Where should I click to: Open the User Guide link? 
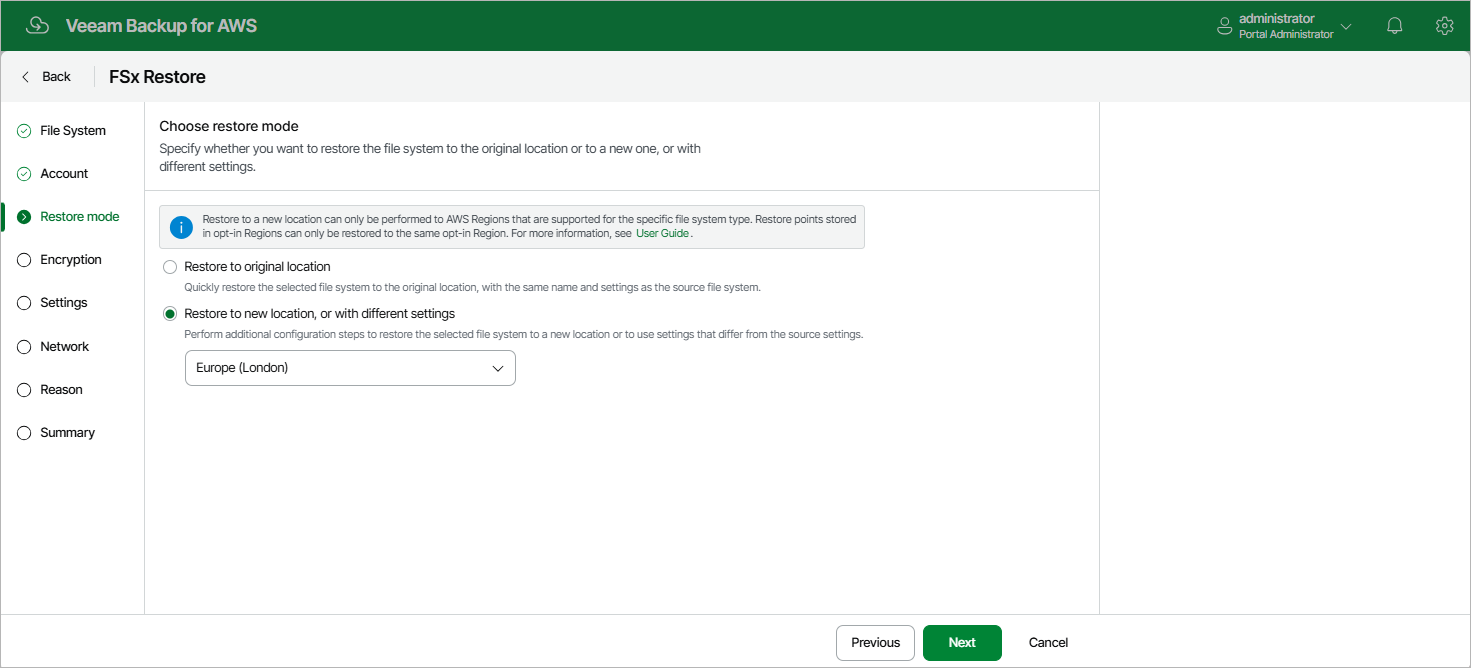coord(662,233)
